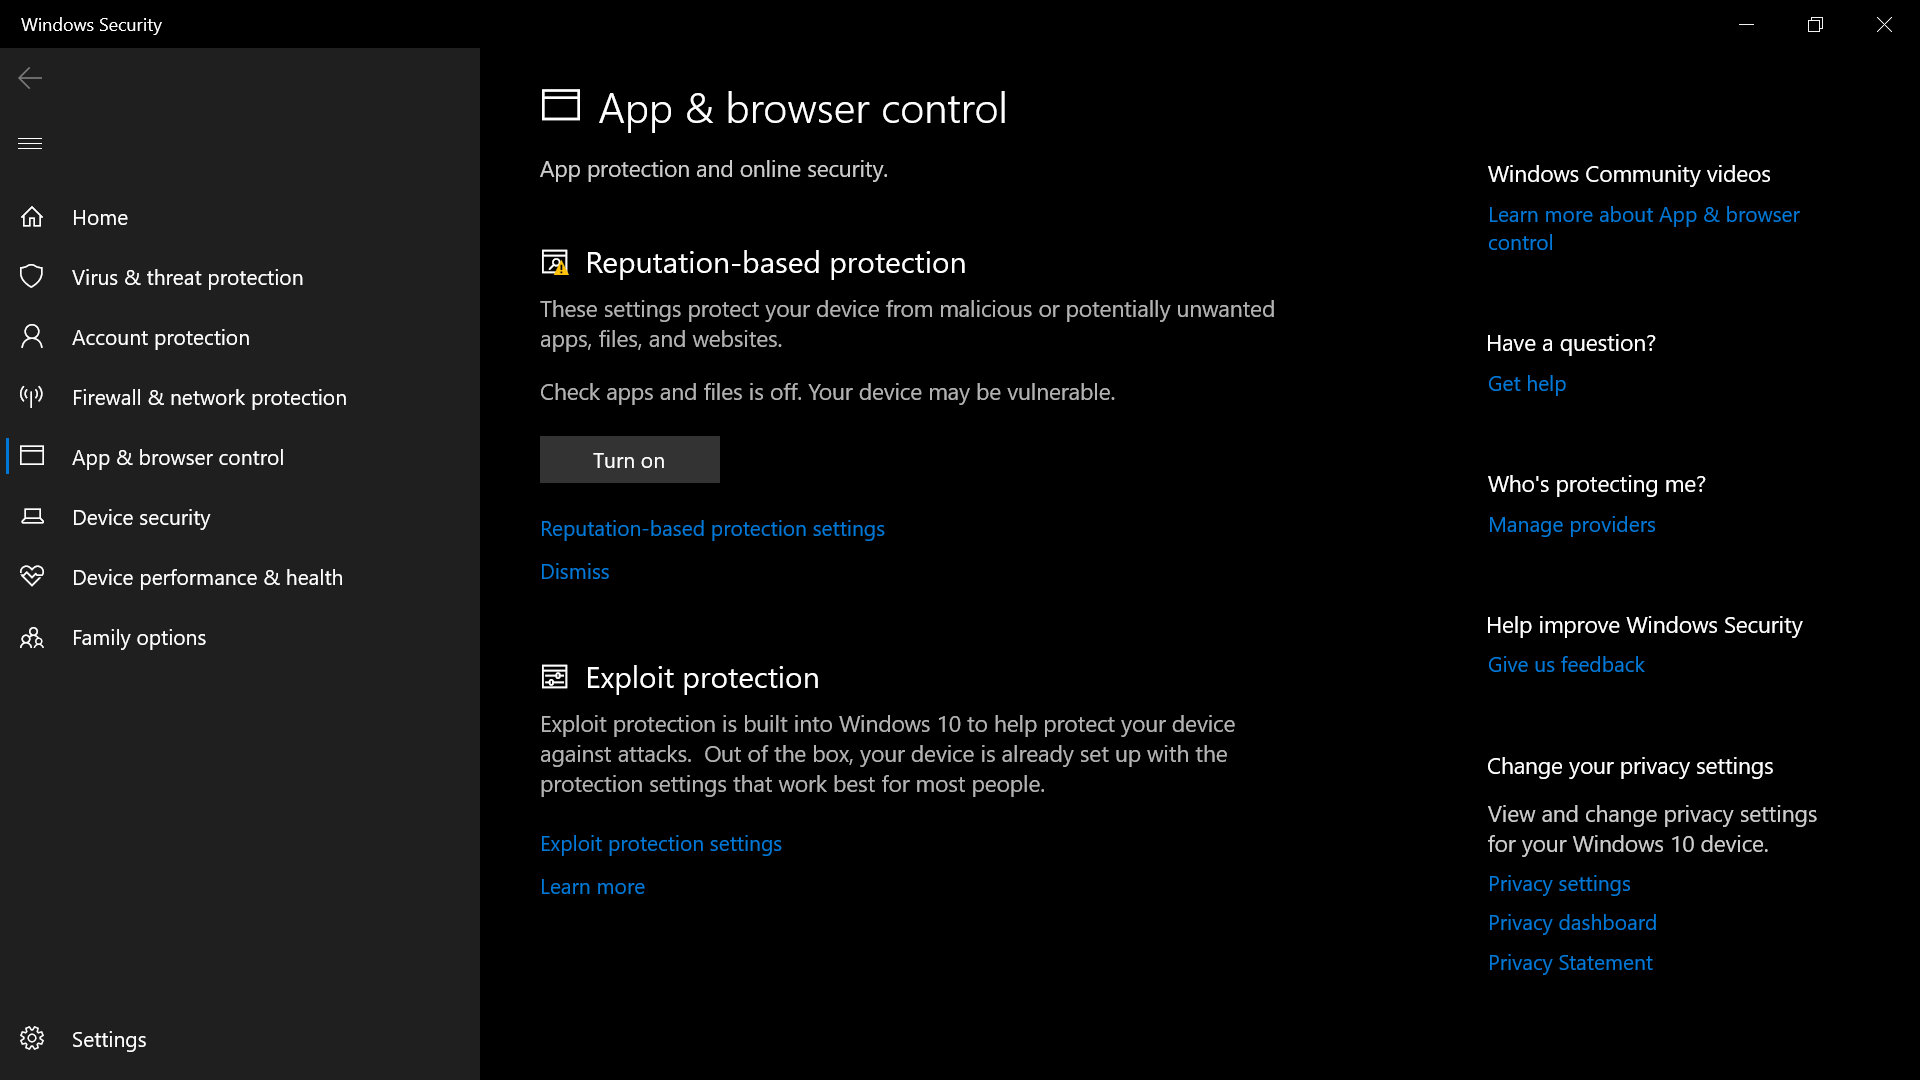This screenshot has width=1920, height=1080.
Task: Open Device performance & health
Action: tap(240, 577)
